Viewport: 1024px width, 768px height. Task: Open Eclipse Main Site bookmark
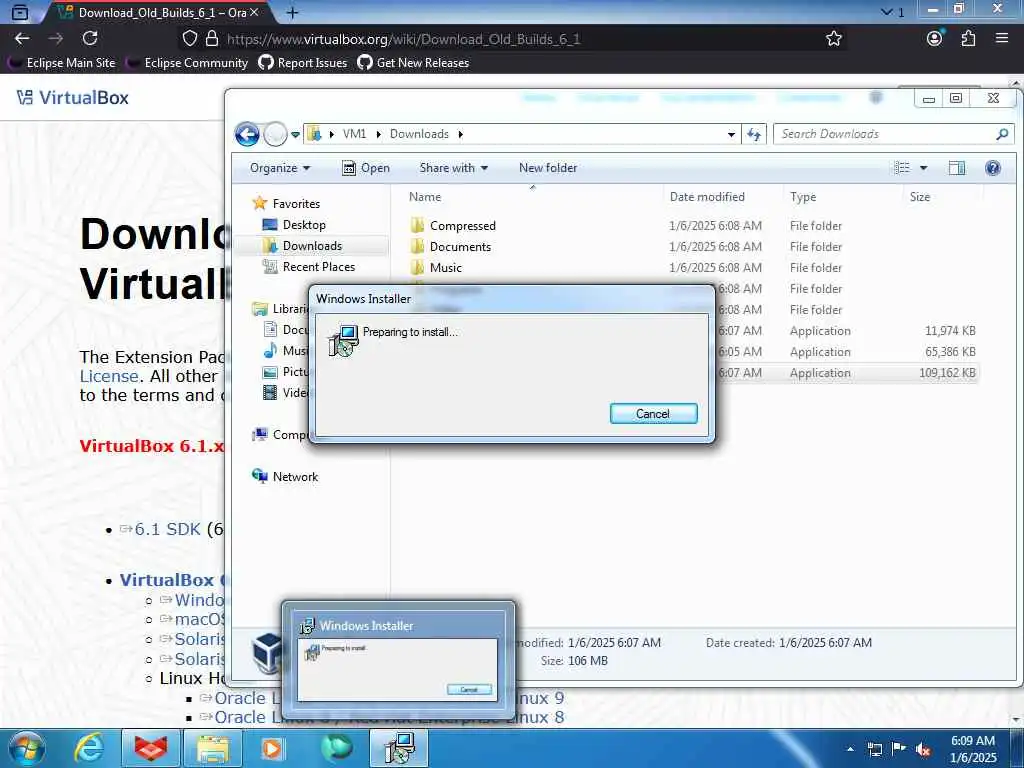click(x=63, y=63)
